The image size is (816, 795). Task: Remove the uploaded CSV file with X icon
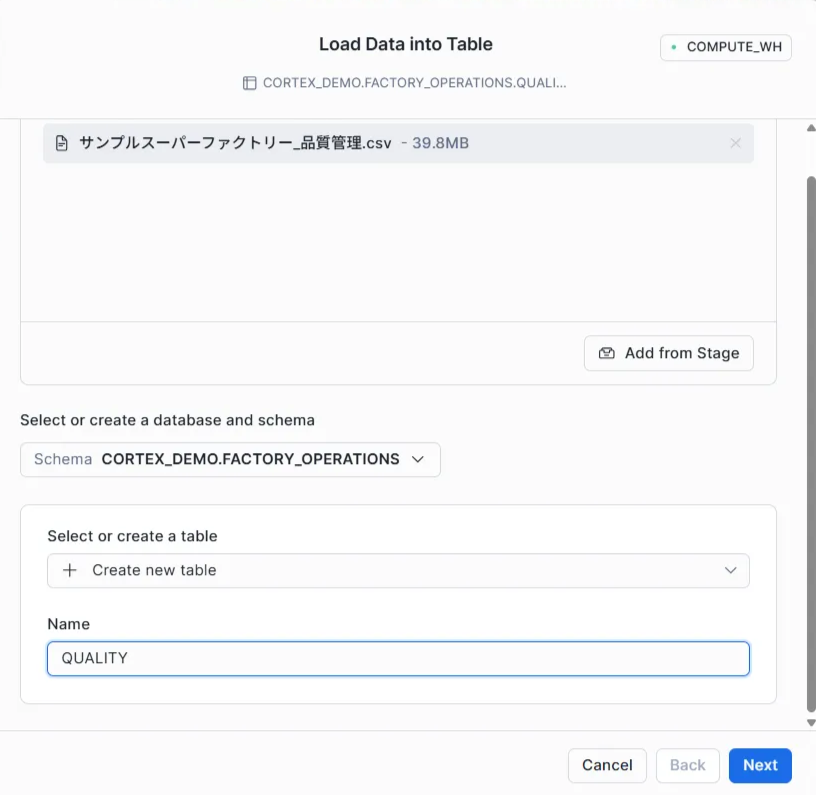click(x=735, y=143)
